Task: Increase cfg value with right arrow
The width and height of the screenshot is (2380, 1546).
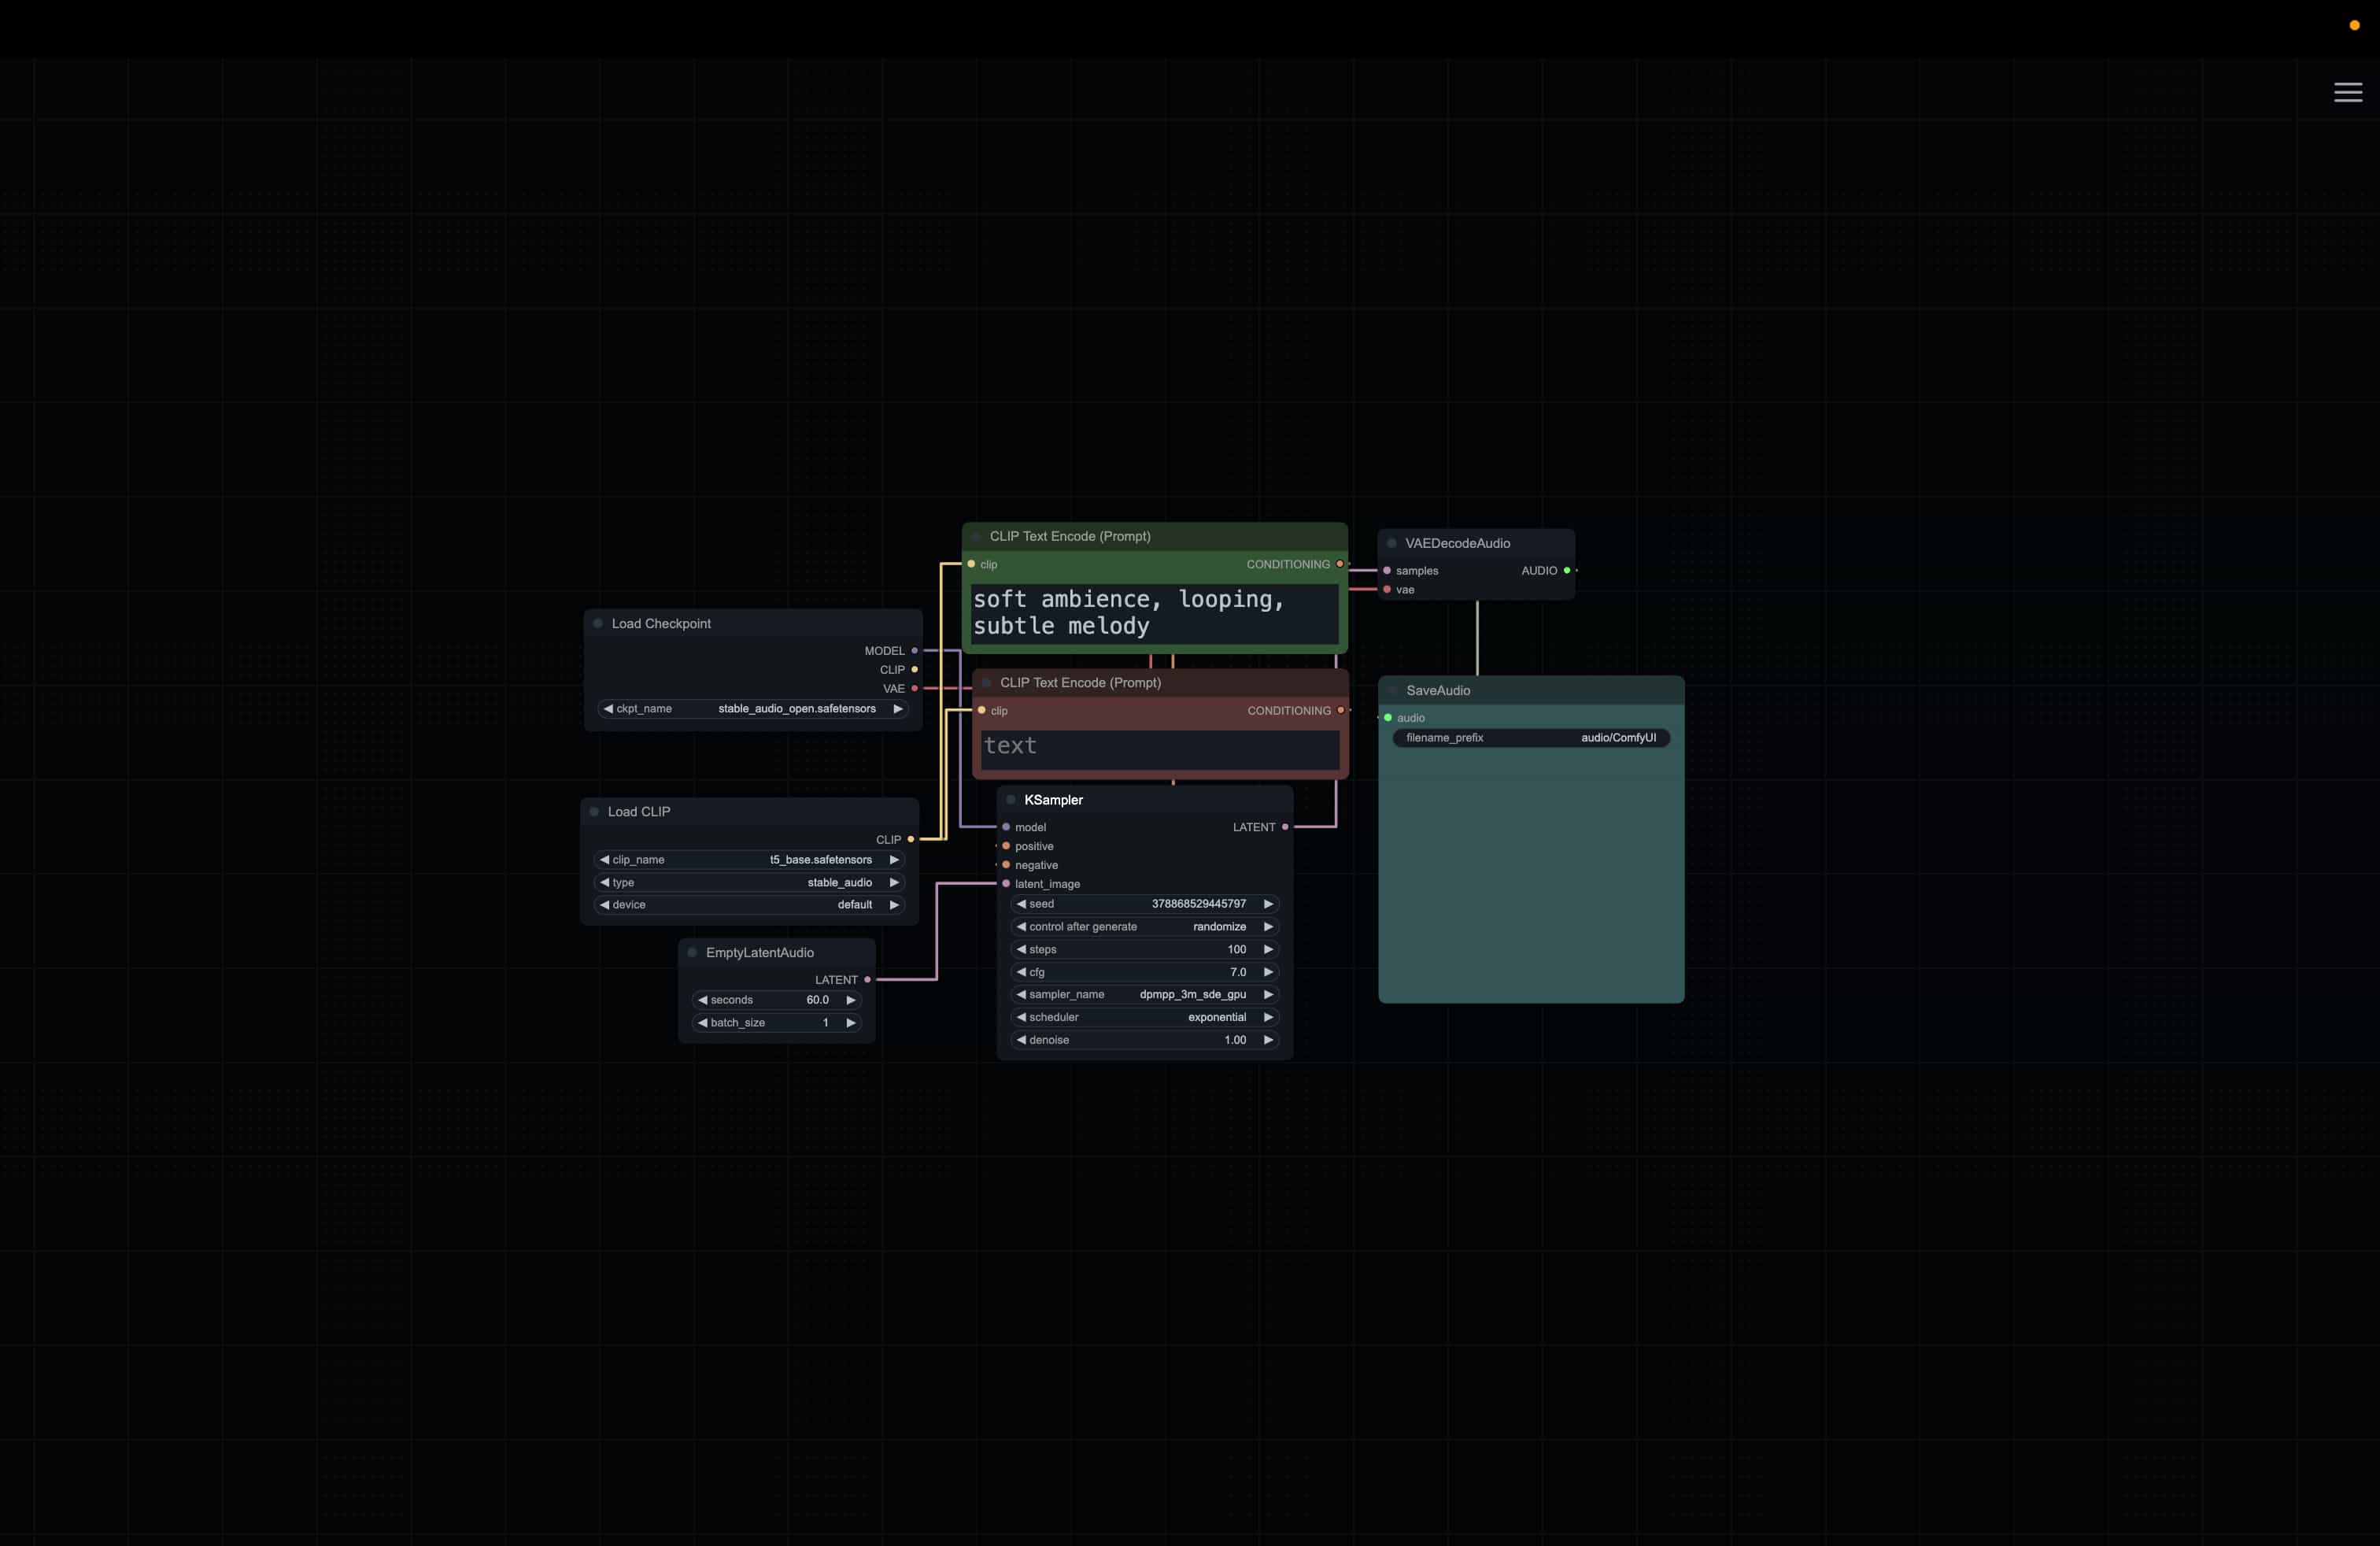Action: coord(1268,972)
